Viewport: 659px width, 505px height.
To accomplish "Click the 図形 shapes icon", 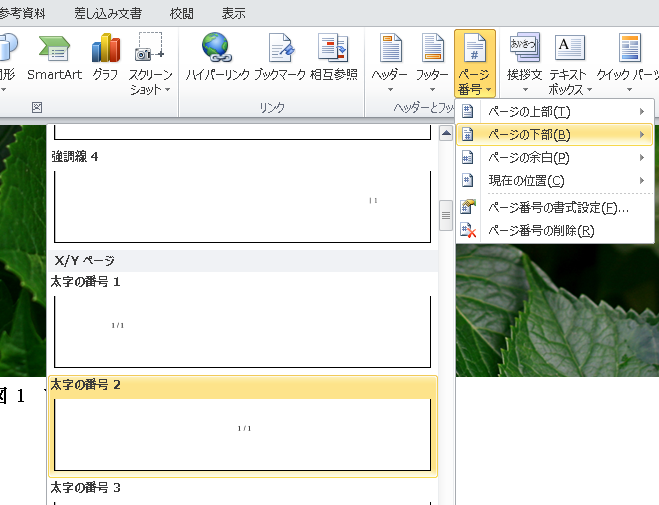I will (x=8, y=47).
